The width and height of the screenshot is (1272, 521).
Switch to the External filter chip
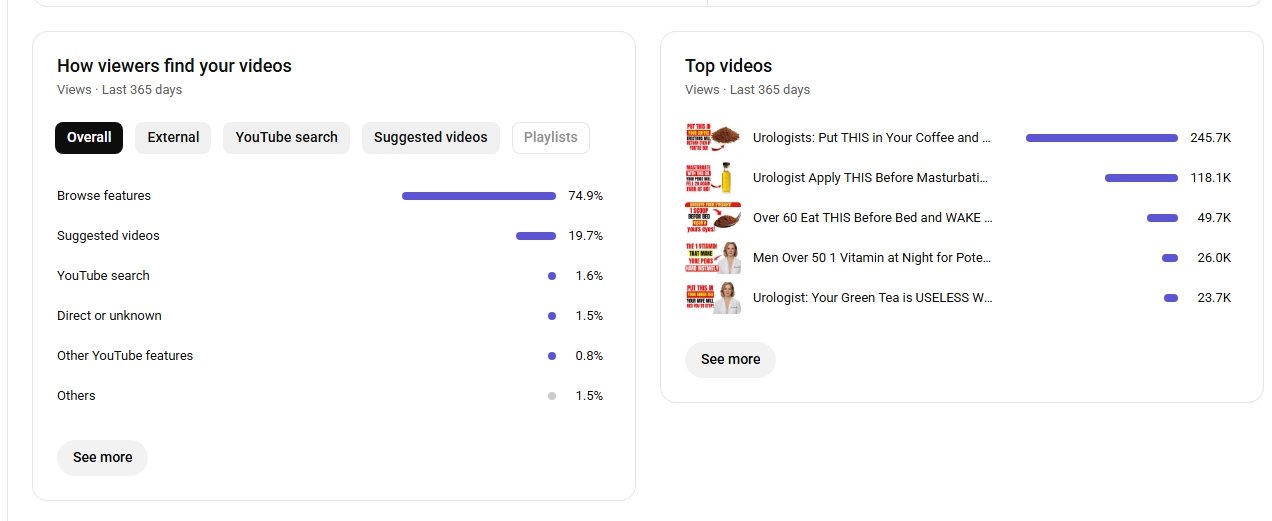tap(173, 138)
